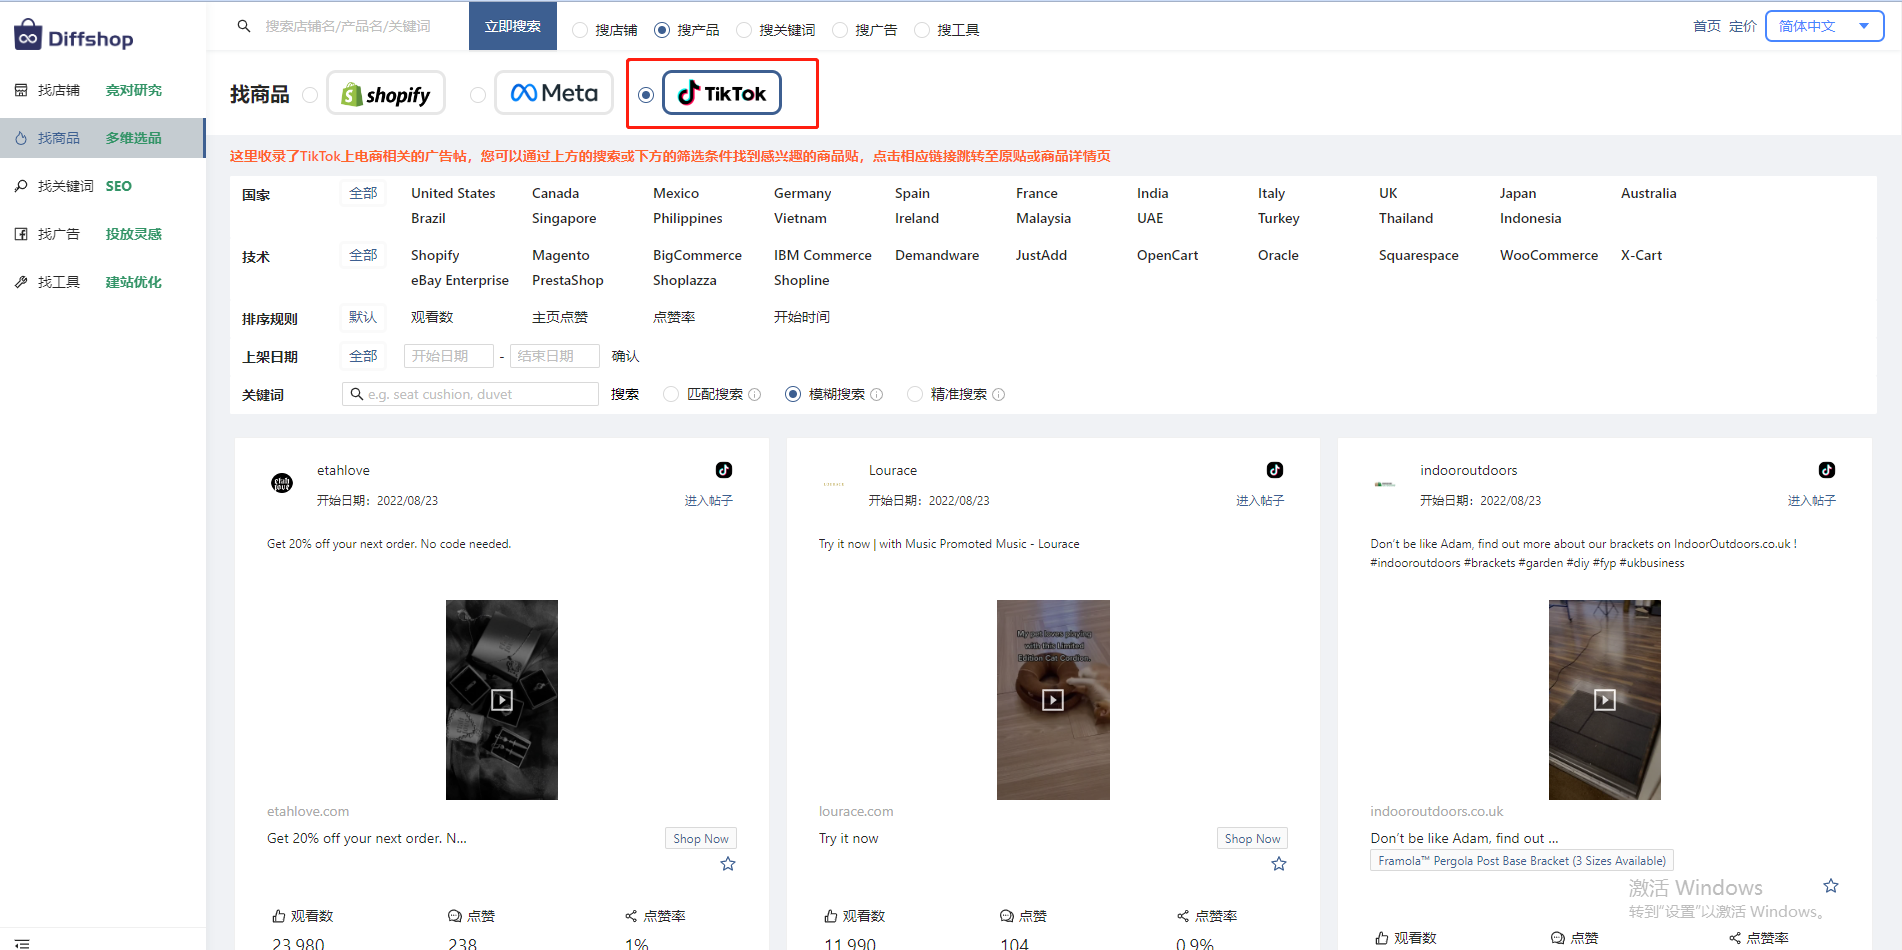Viewport: 1902px width, 950px height.
Task: Select the Meta platform radio button
Action: pyautogui.click(x=478, y=95)
